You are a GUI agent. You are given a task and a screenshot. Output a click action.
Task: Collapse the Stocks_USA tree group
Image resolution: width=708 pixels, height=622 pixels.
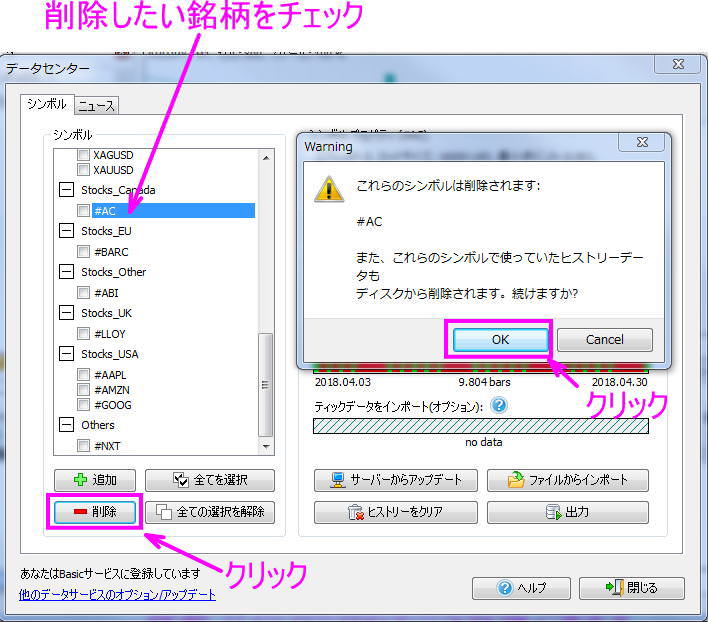click(x=67, y=354)
